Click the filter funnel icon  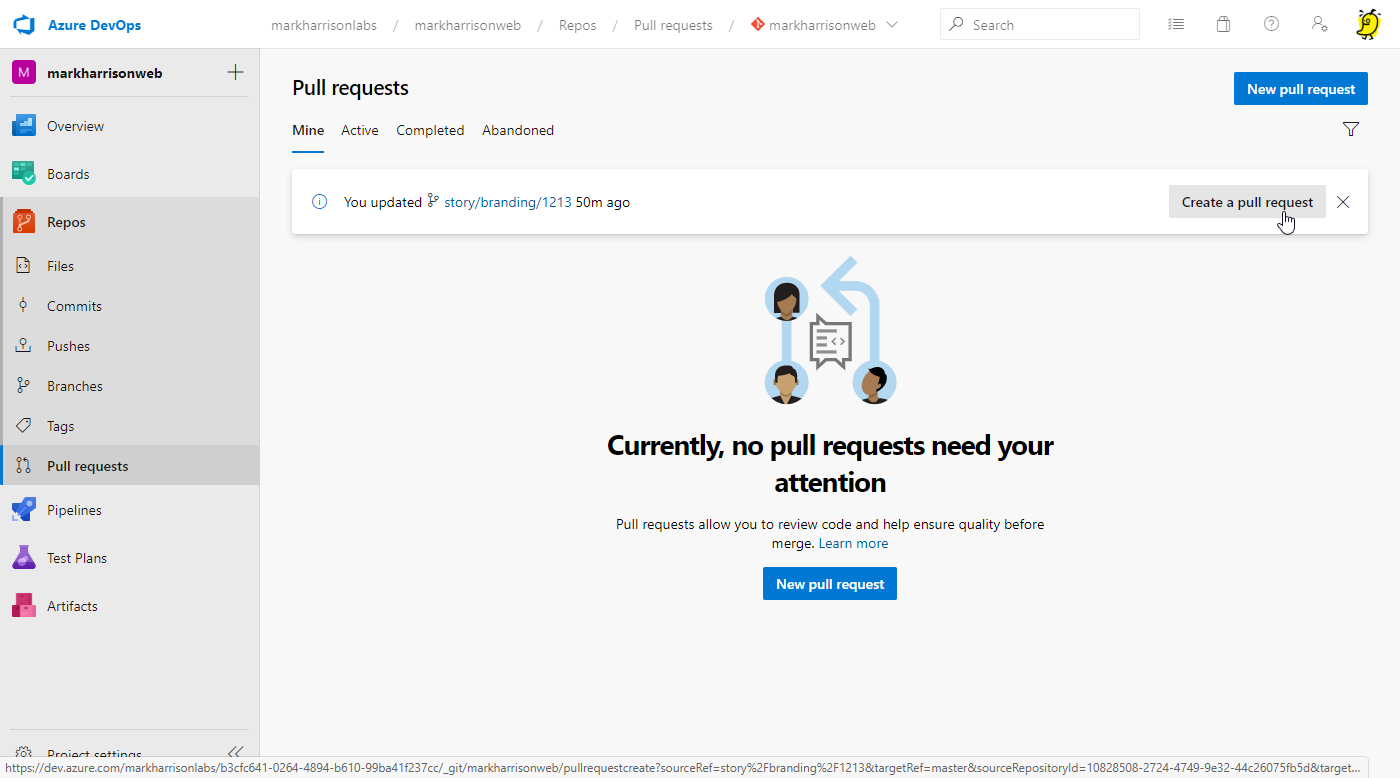[1351, 129]
